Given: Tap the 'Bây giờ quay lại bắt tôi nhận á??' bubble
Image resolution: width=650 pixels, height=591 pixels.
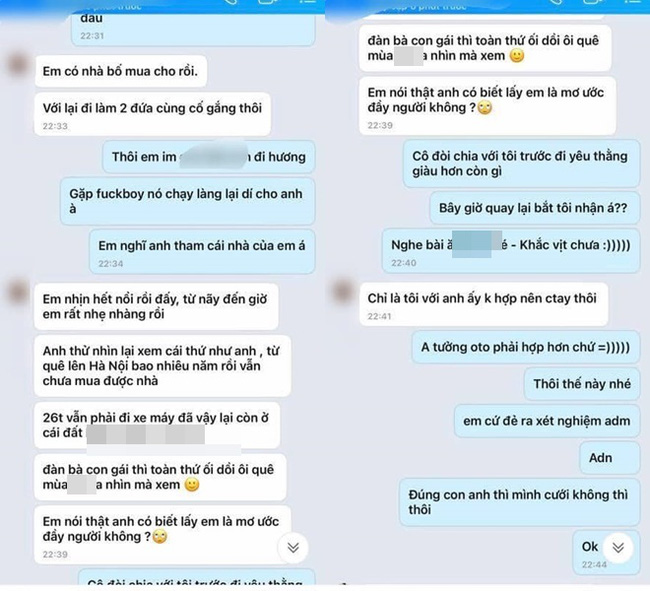Looking at the screenshot, I should tap(535, 208).
